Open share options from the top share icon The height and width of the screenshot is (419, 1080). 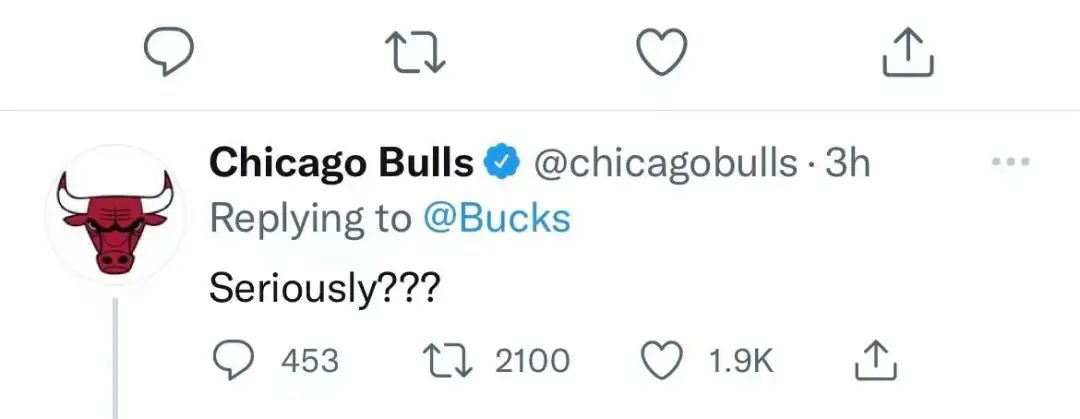(908, 52)
